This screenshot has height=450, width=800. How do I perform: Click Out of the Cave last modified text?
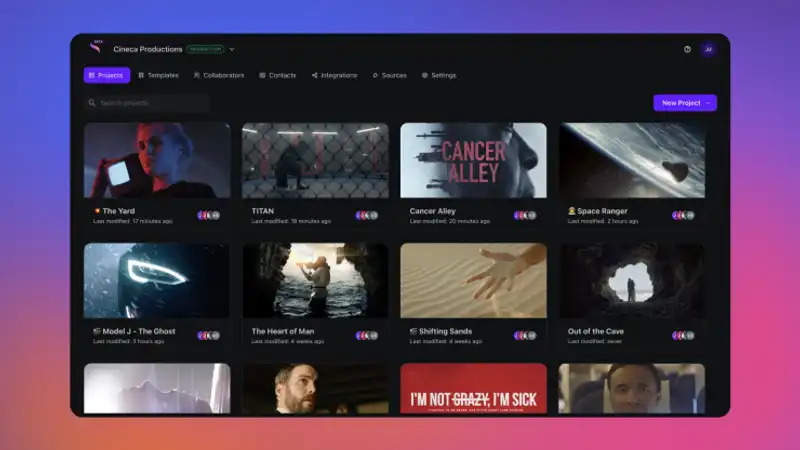(594, 341)
